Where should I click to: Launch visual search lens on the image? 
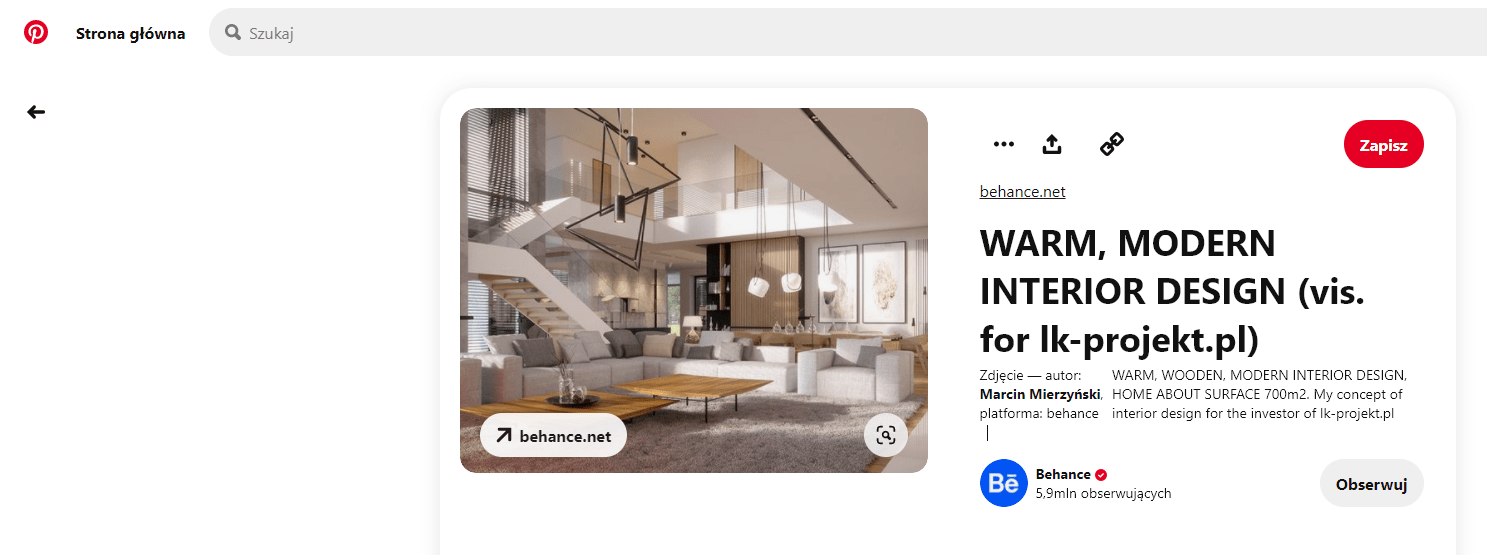click(885, 435)
